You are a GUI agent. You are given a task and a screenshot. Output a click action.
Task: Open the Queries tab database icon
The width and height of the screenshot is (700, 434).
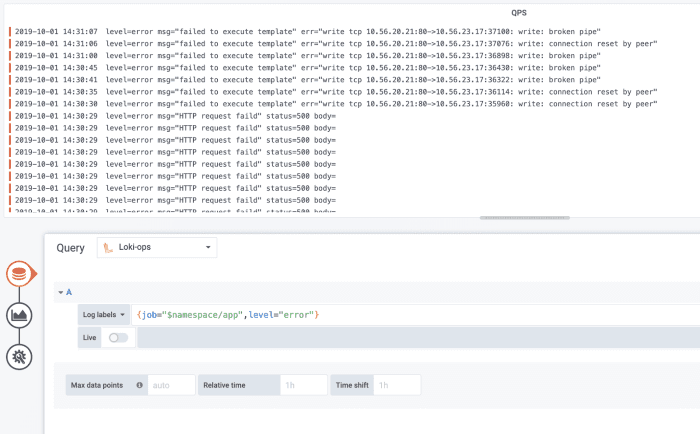[17, 274]
